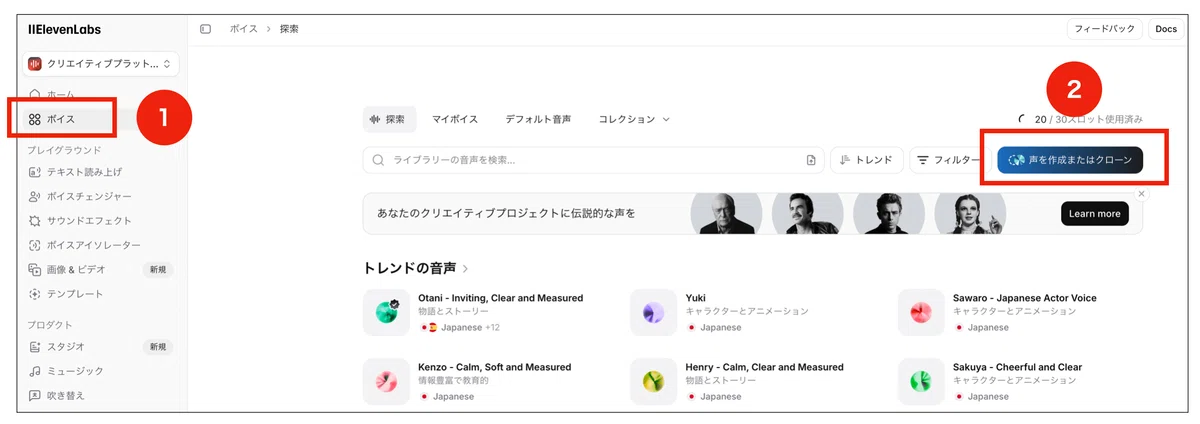This screenshot has height=424, width=1200.
Task: Focus the ライブラリーの音声を検索 search field
Action: click(x=594, y=160)
